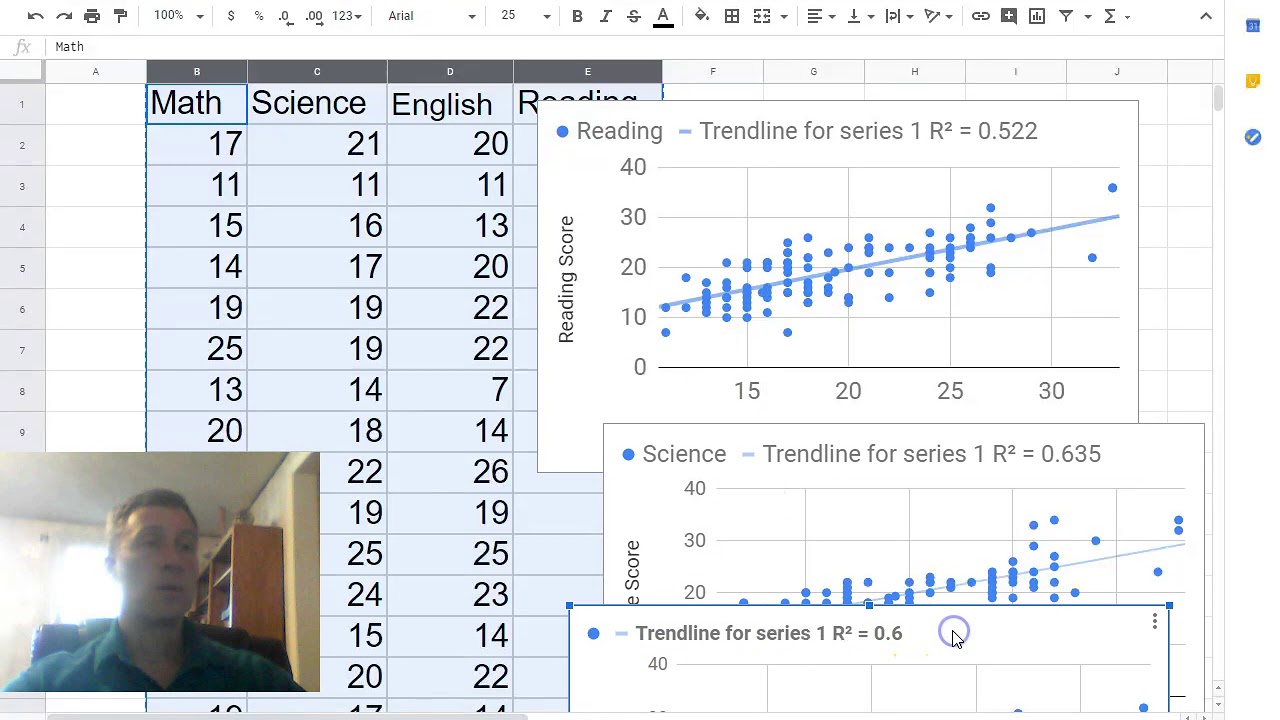Select column C header
Viewport: 1280px width, 720px height.
pos(317,72)
